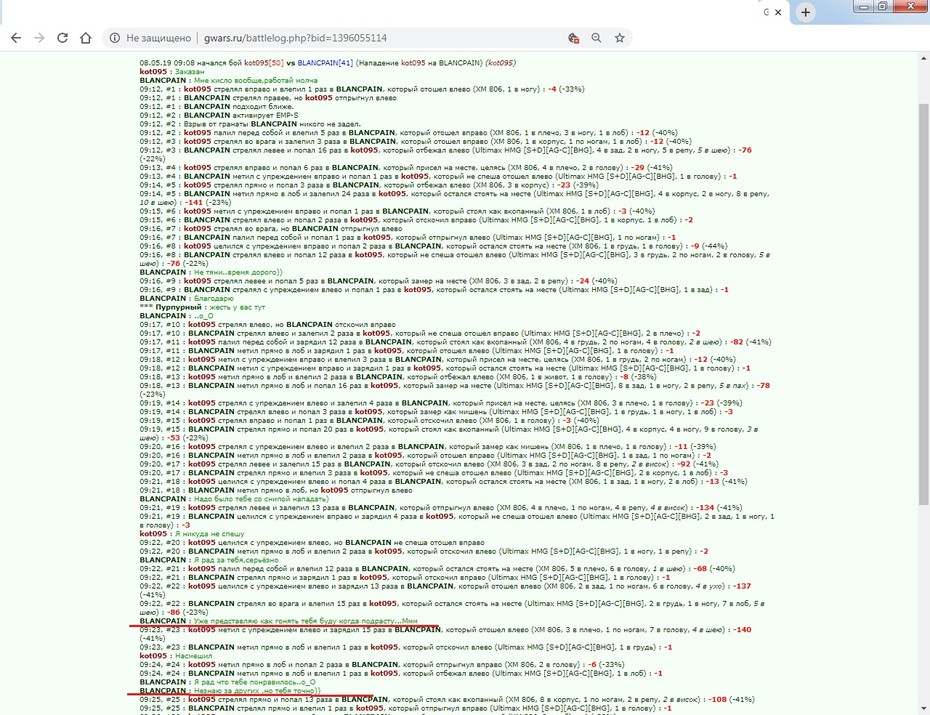
Task: Click chat line 'kot095 : Заказан'
Action: [x=172, y=72]
